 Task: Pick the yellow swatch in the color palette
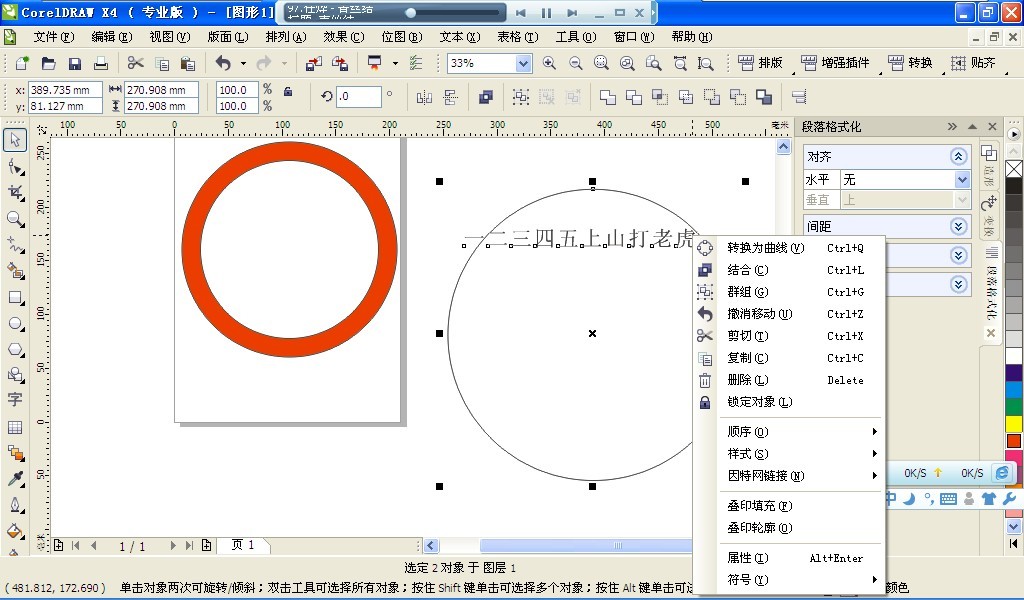click(1013, 423)
